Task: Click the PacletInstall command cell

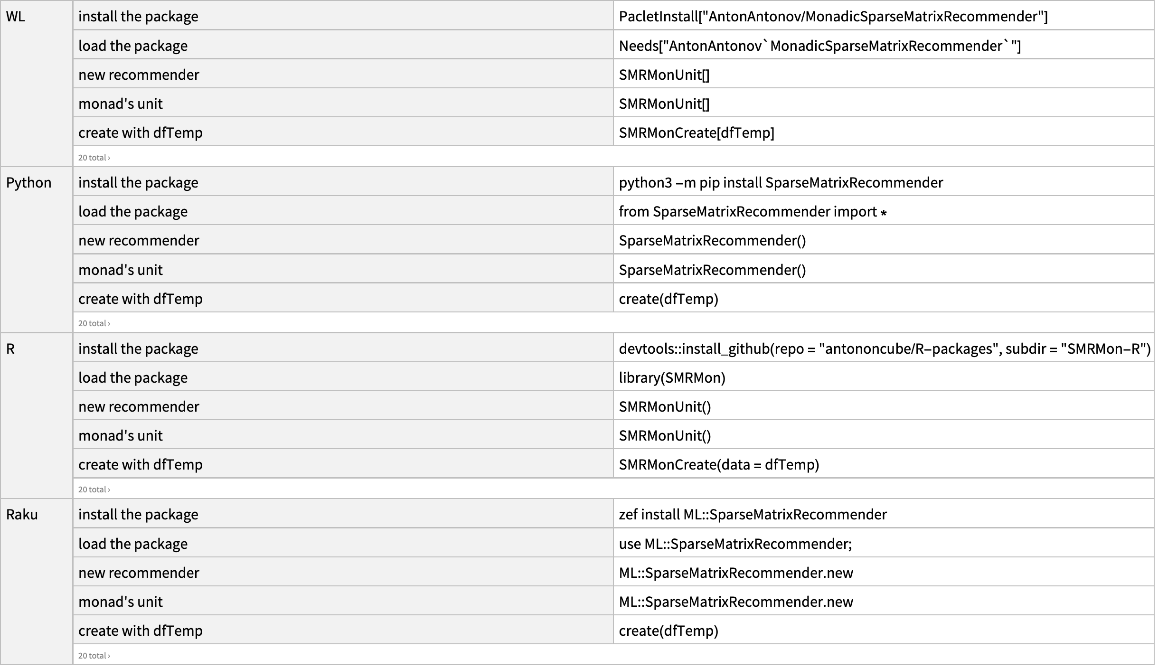Action: [x=833, y=17]
